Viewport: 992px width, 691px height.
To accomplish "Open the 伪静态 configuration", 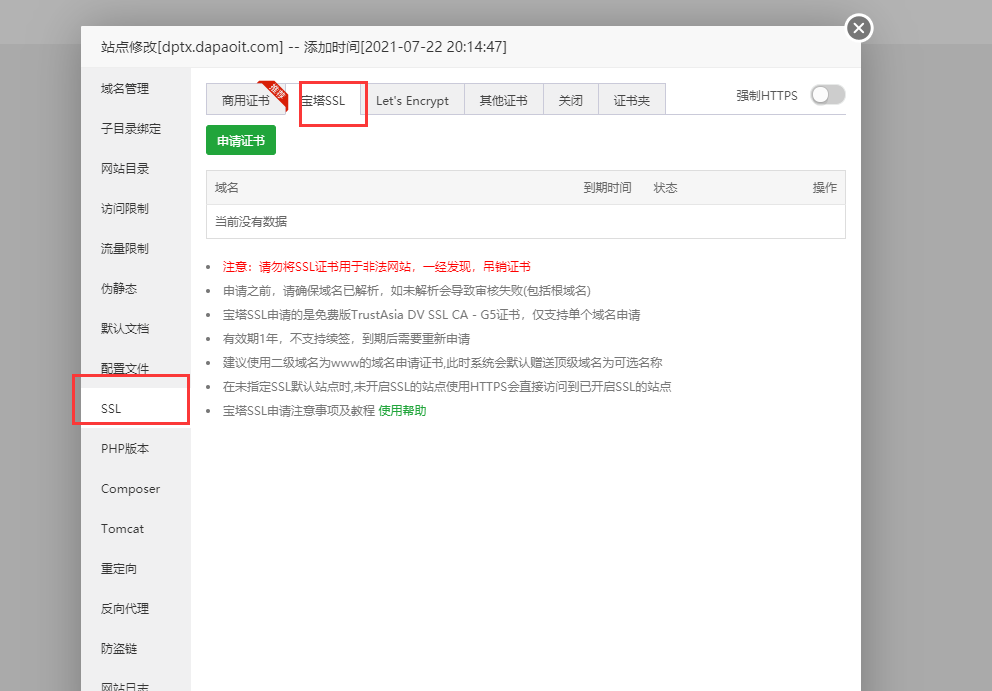I will tap(118, 288).
